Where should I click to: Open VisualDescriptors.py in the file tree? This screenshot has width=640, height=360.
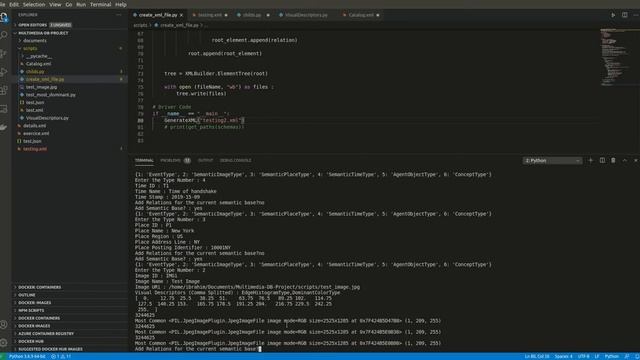(69, 118)
